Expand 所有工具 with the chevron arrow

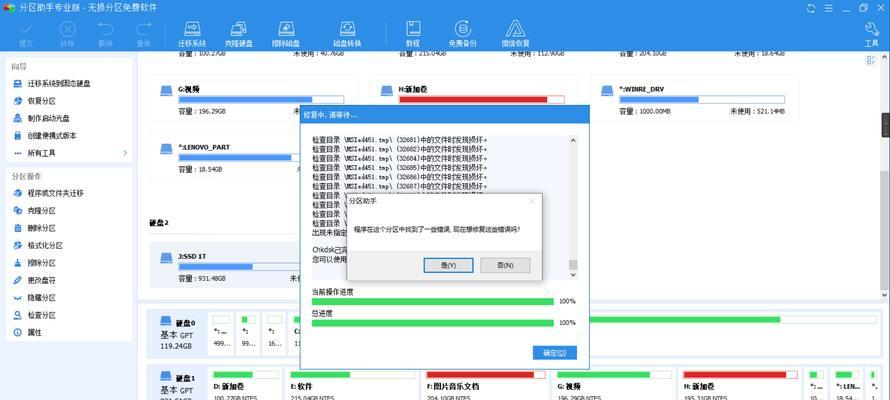click(x=125, y=153)
